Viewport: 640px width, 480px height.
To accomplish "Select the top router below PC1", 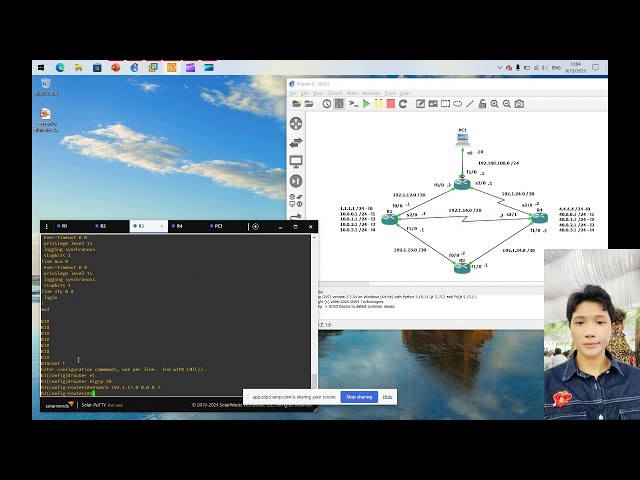I will 462,184.
